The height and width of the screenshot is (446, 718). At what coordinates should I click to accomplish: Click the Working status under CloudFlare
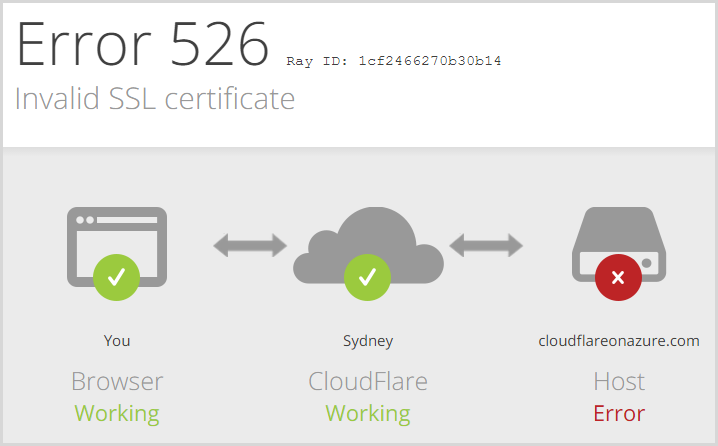[x=368, y=414]
